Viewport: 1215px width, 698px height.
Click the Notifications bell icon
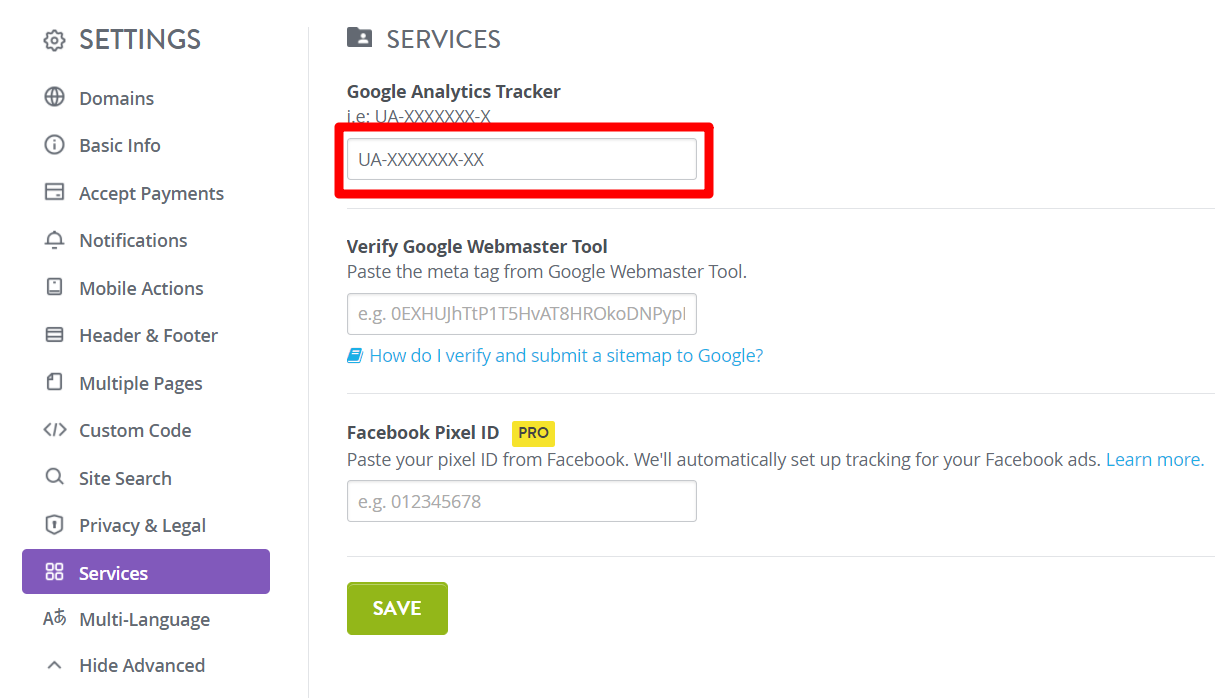[54, 240]
